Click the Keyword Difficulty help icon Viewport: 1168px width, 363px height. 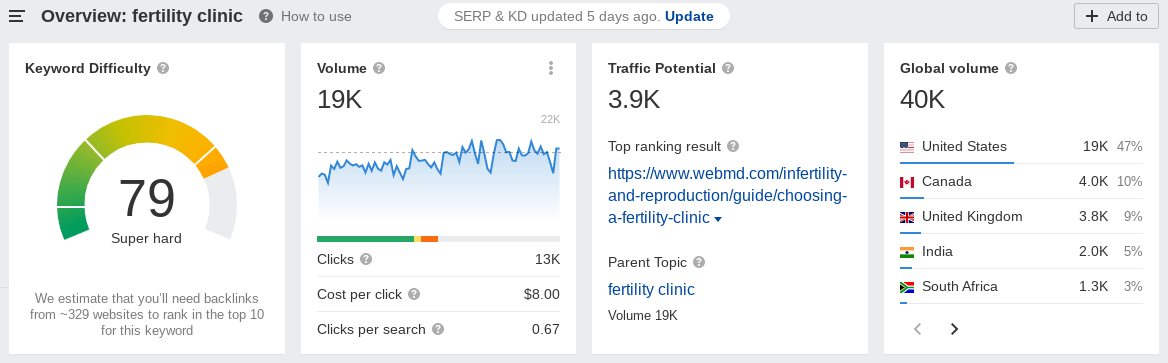point(163,68)
